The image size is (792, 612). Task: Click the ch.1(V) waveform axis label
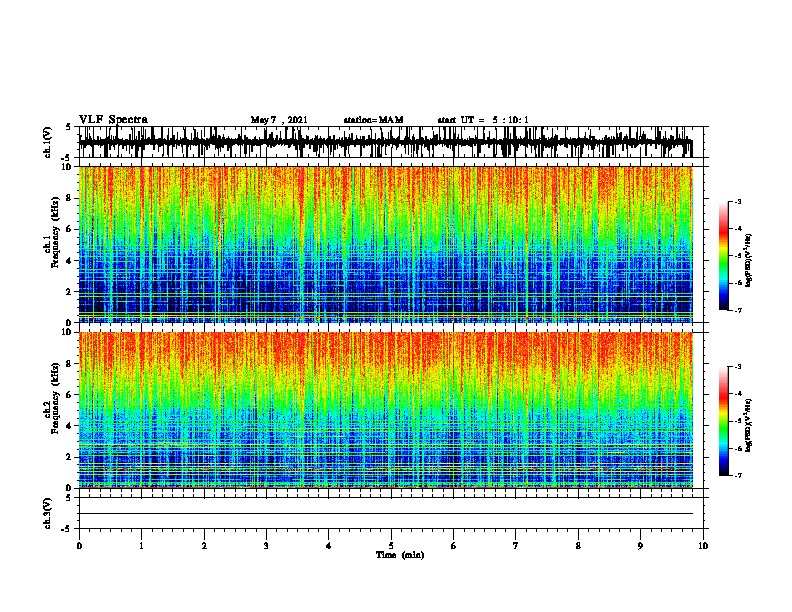coord(48,142)
